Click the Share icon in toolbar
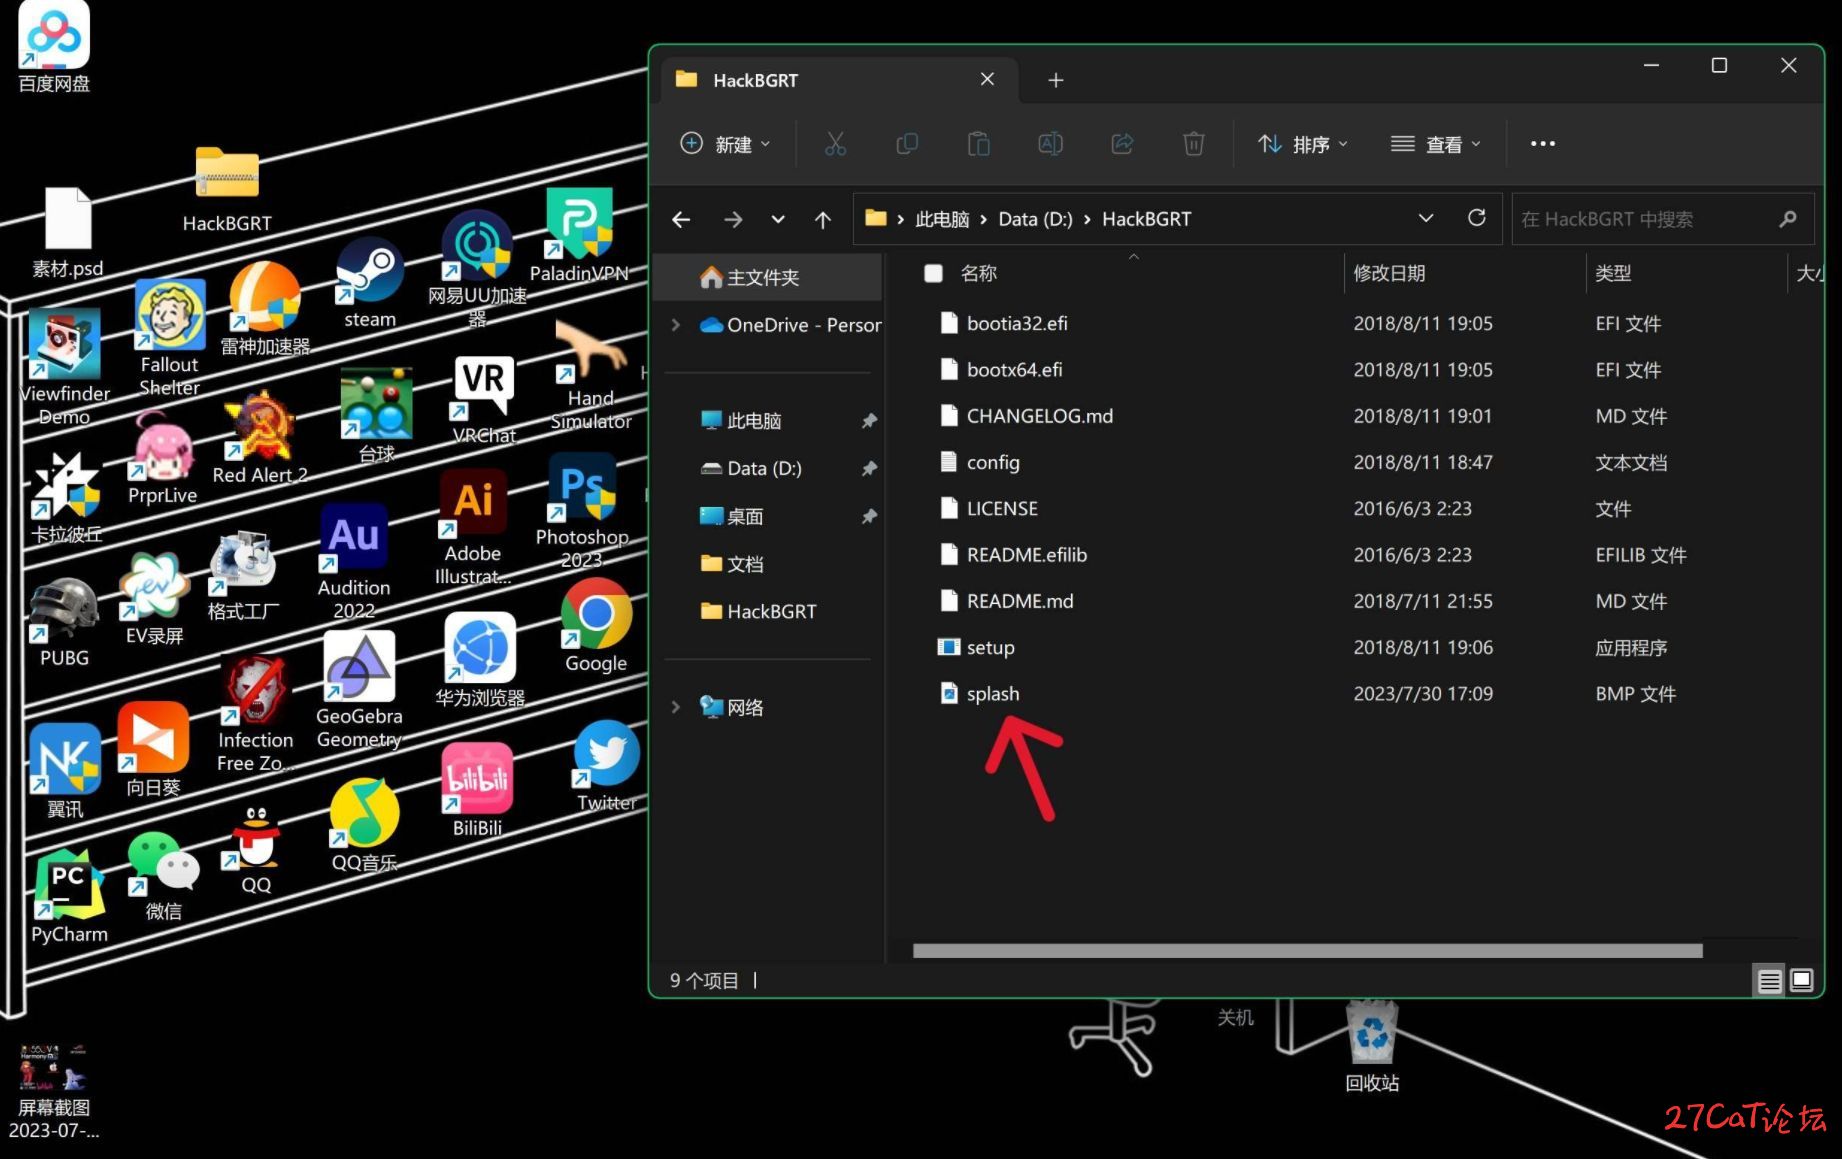 tap(1122, 144)
